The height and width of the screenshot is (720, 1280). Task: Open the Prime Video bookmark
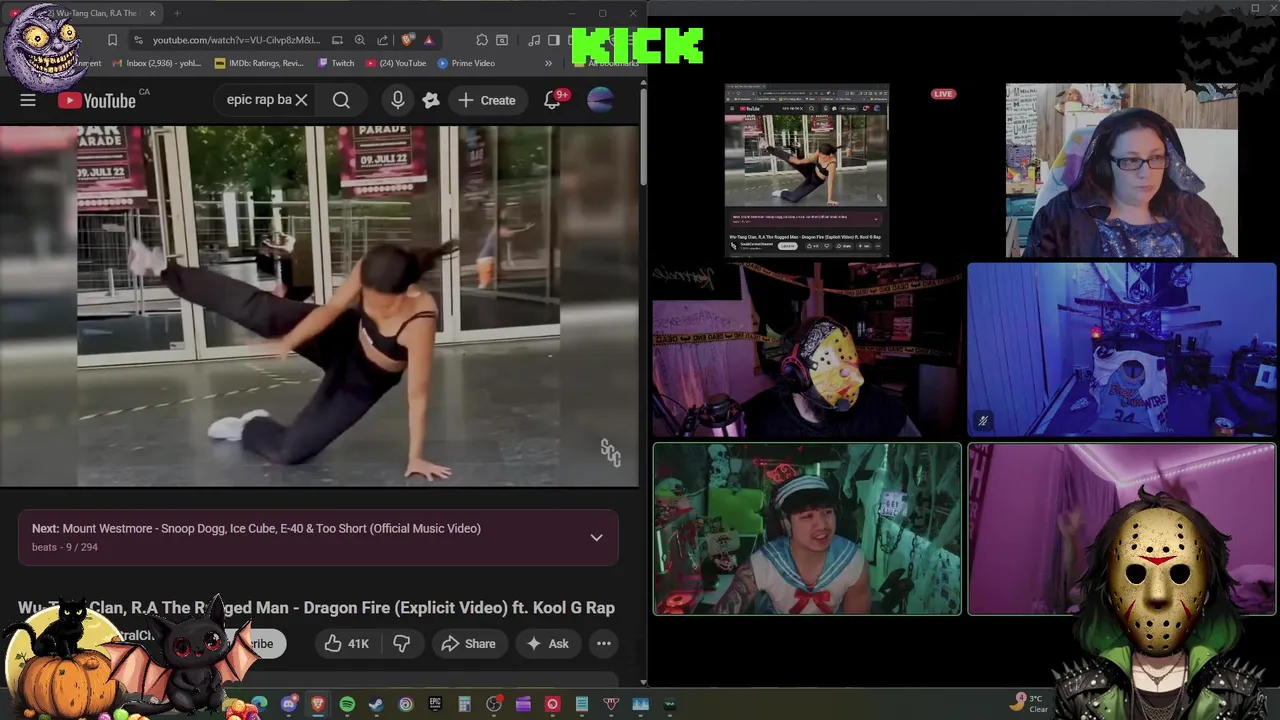click(466, 63)
